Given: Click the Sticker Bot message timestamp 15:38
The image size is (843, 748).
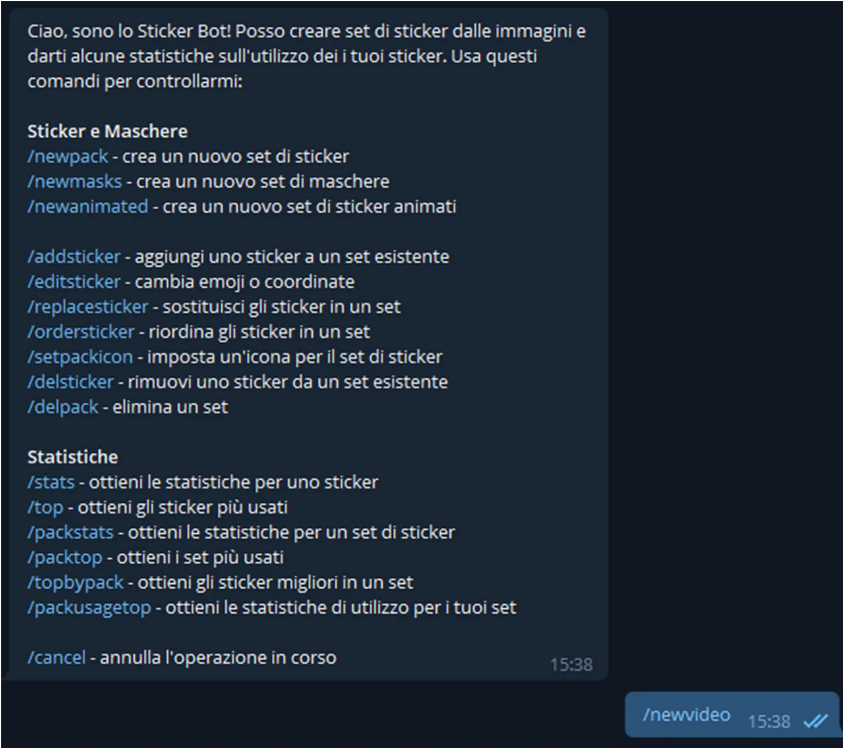Looking at the screenshot, I should tap(571, 665).
